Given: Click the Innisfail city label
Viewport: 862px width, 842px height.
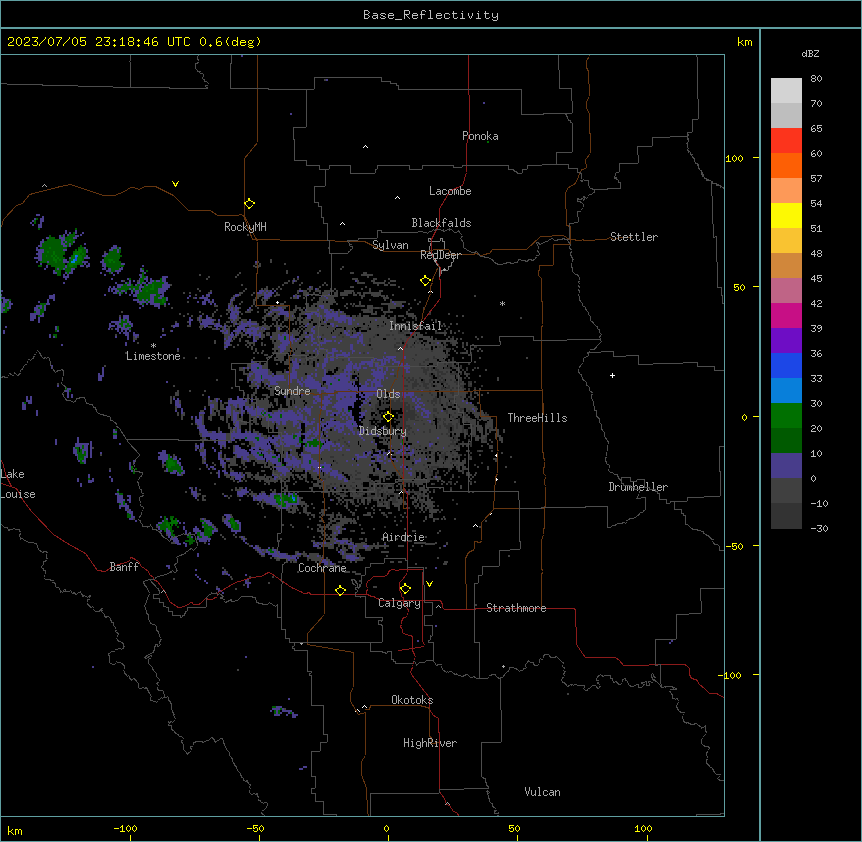Looking at the screenshot, I should [415, 326].
